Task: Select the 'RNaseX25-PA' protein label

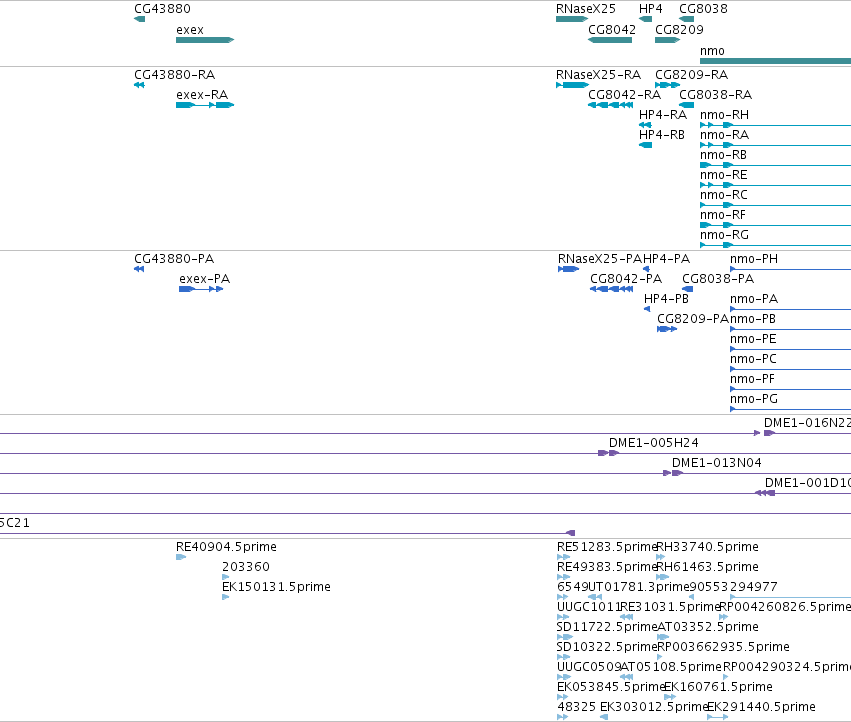Action: (600, 258)
